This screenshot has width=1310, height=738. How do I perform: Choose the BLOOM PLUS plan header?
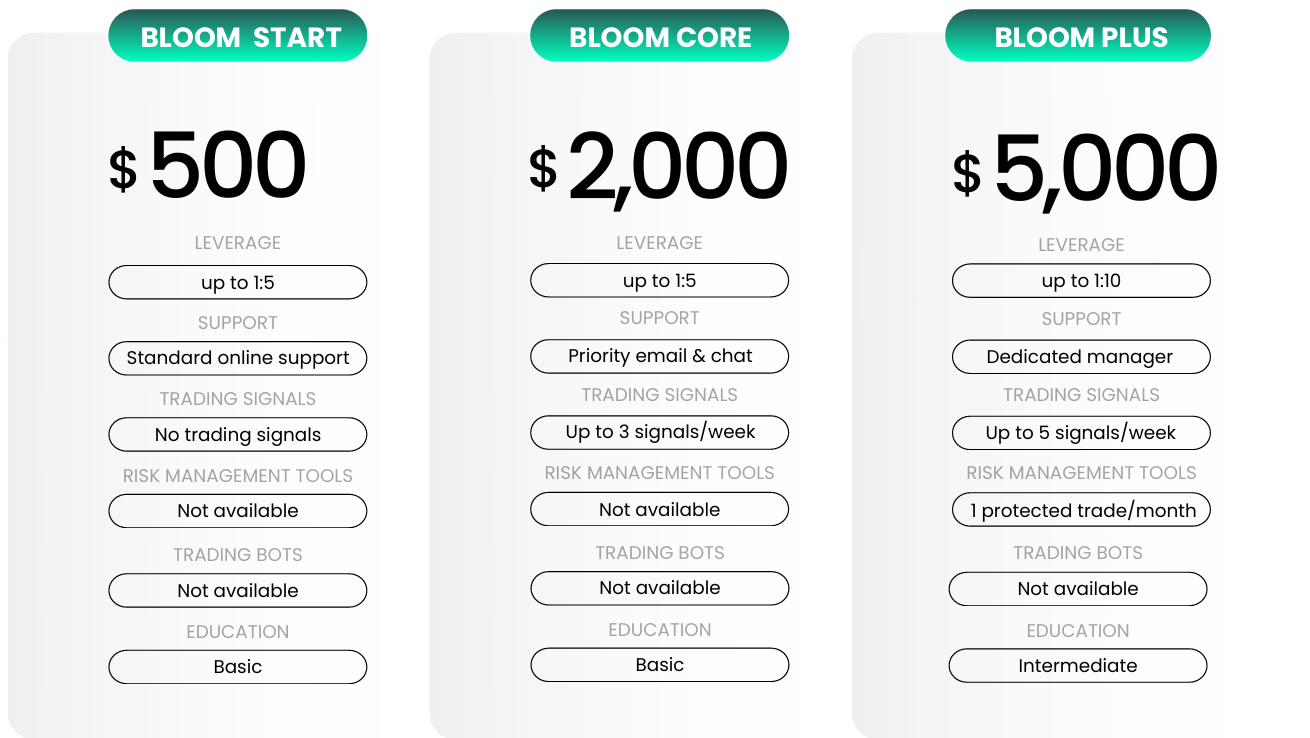(x=1078, y=37)
